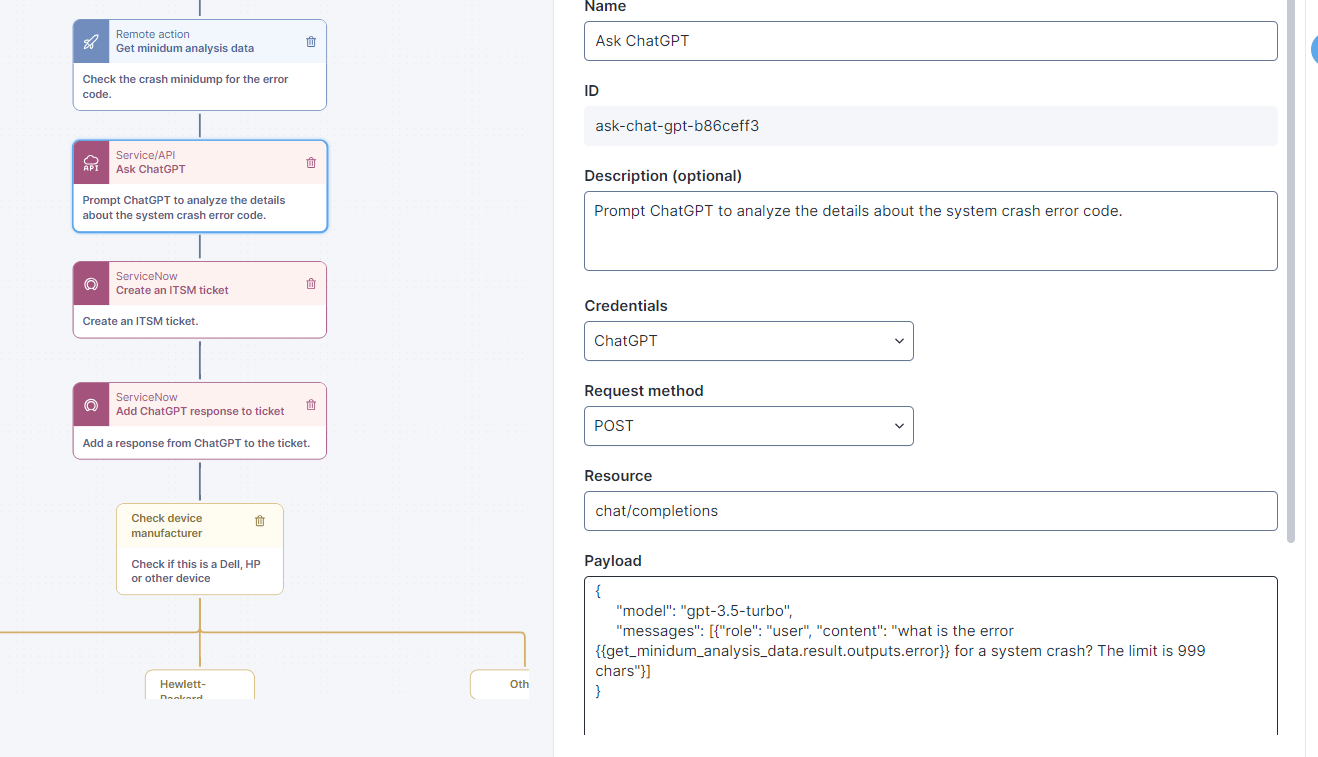Click the Resource field chat/completions
Viewport: 1318px width, 757px height.
click(x=930, y=511)
